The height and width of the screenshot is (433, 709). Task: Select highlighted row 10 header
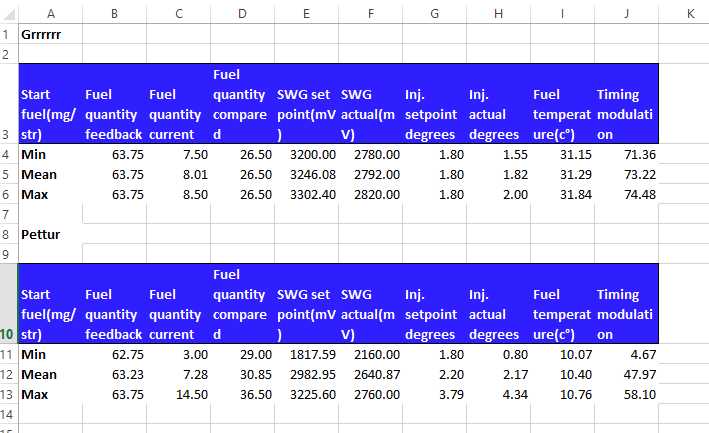[x=9, y=304]
